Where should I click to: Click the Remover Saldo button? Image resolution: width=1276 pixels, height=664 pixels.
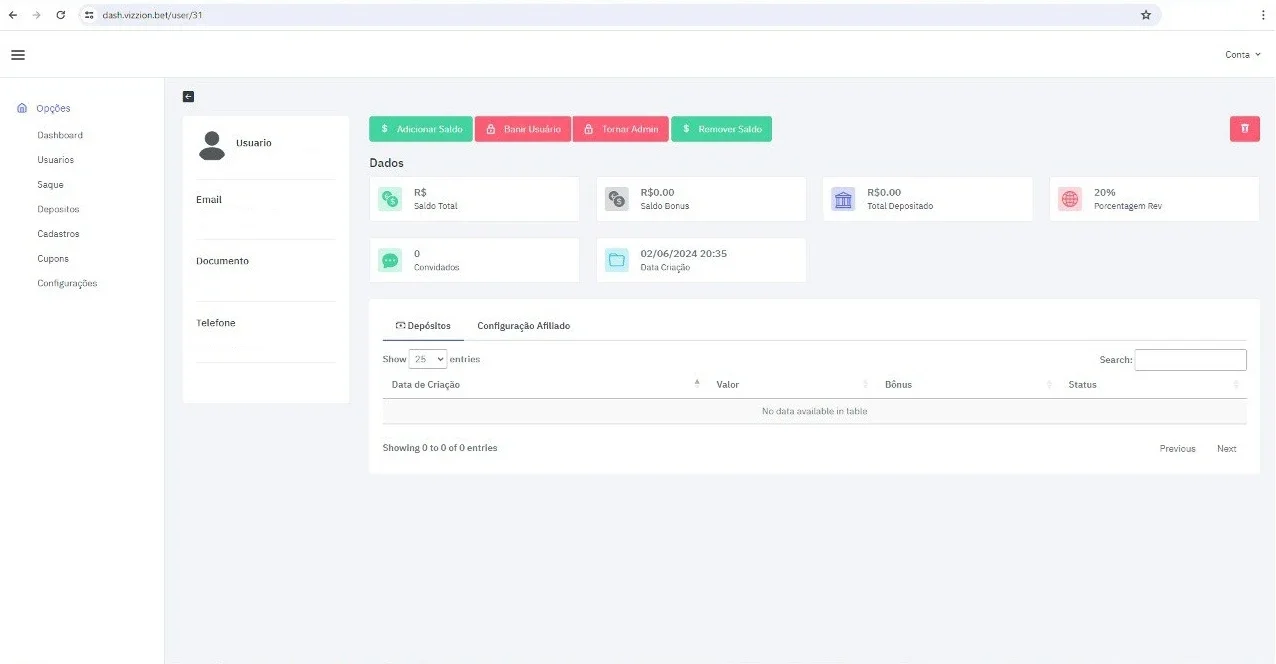point(721,129)
